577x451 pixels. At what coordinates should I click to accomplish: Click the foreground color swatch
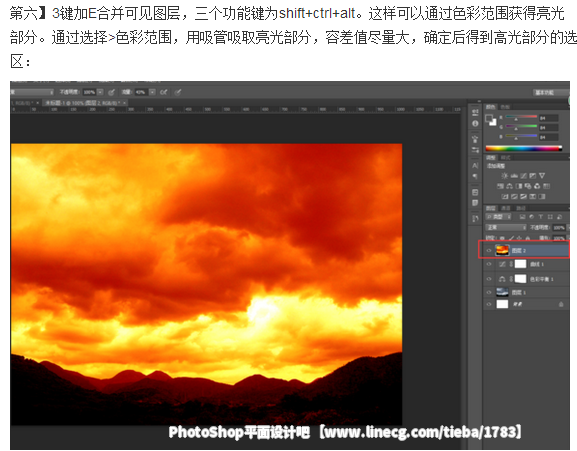click(x=489, y=118)
